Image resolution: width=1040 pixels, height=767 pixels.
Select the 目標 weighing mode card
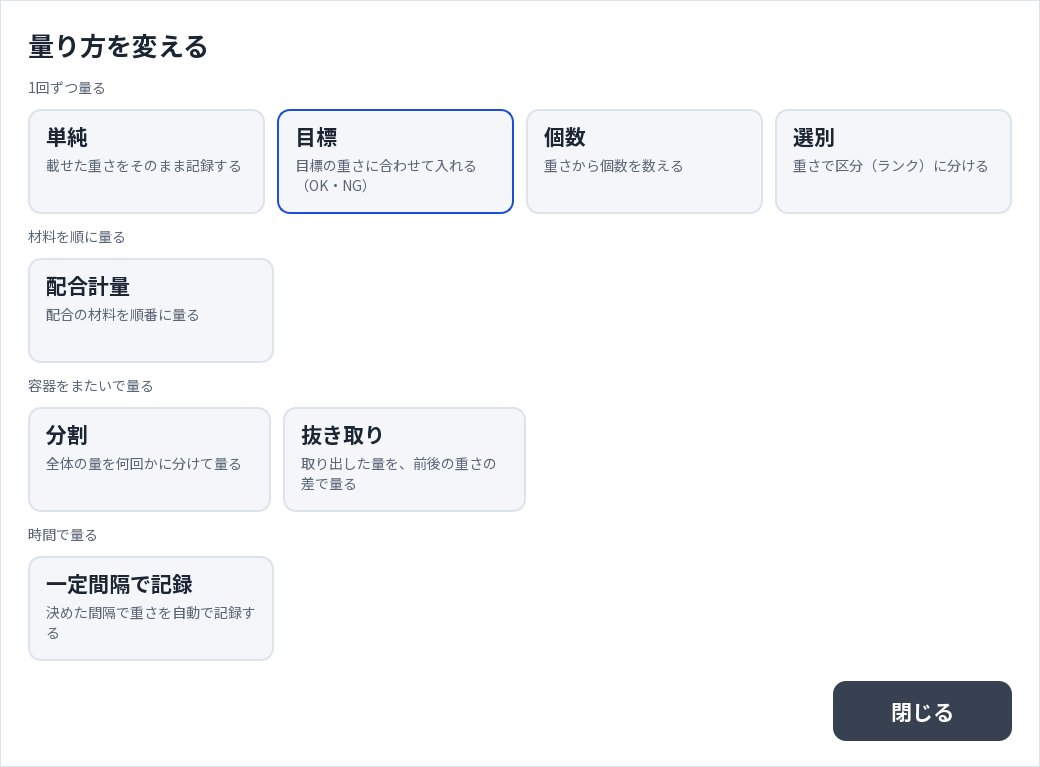[x=395, y=161]
